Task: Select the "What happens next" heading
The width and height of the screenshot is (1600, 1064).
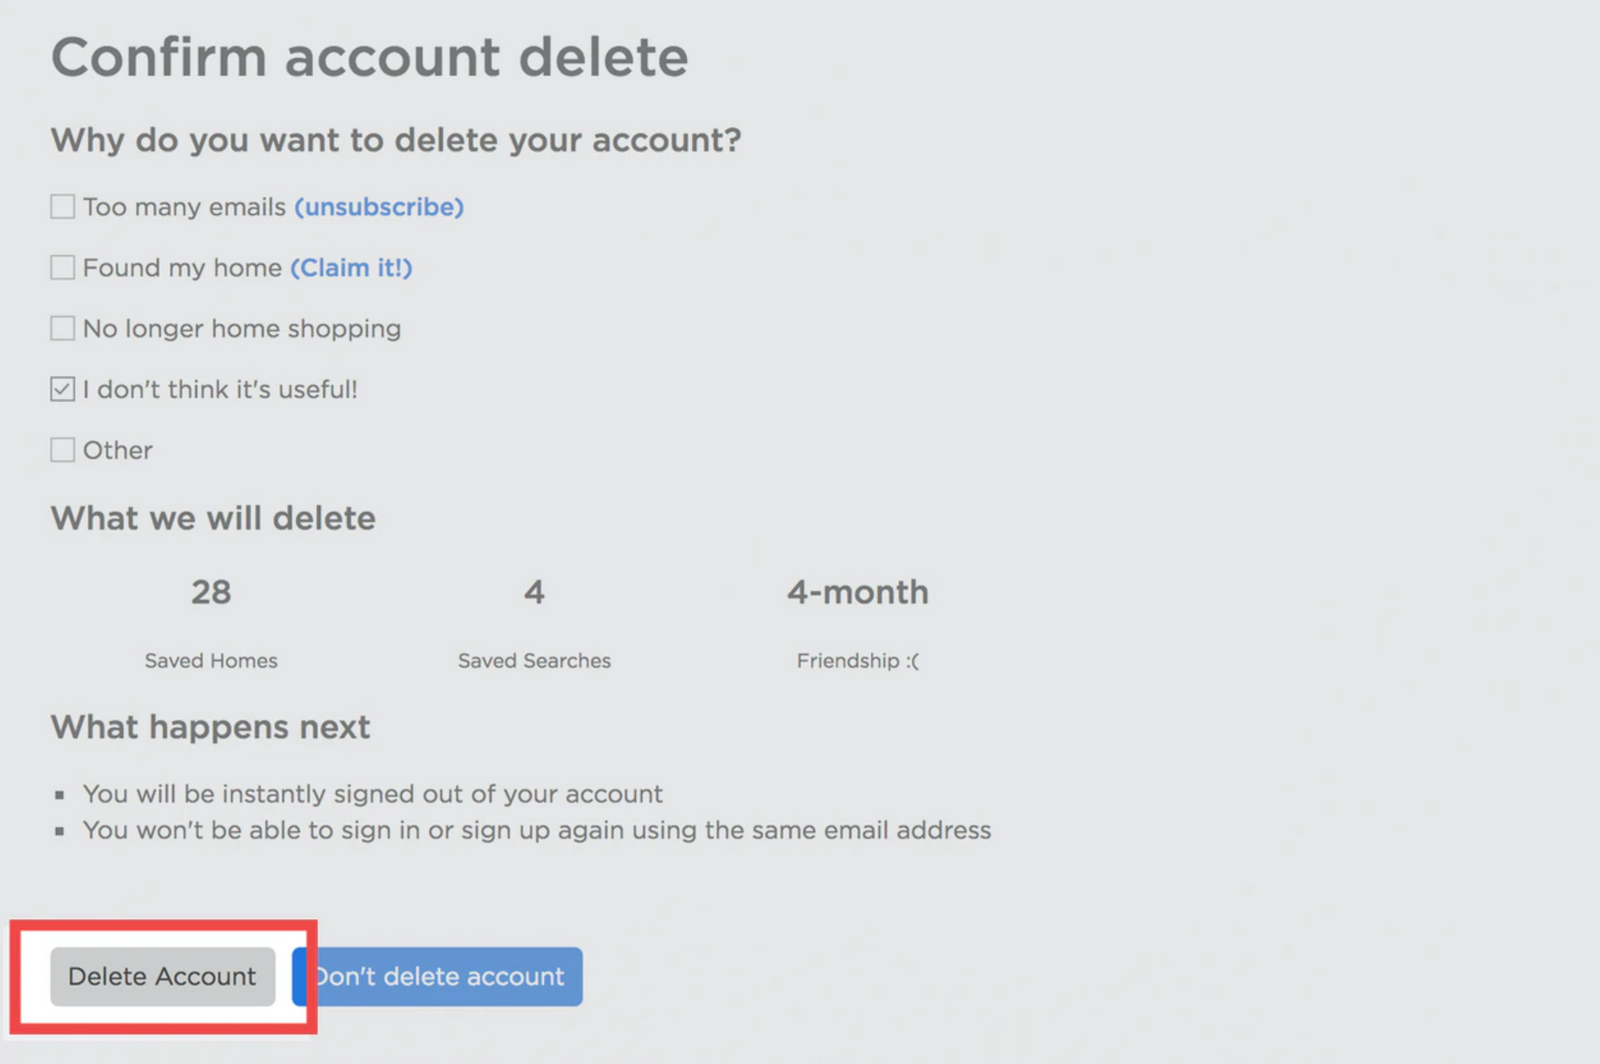Action: [x=211, y=727]
